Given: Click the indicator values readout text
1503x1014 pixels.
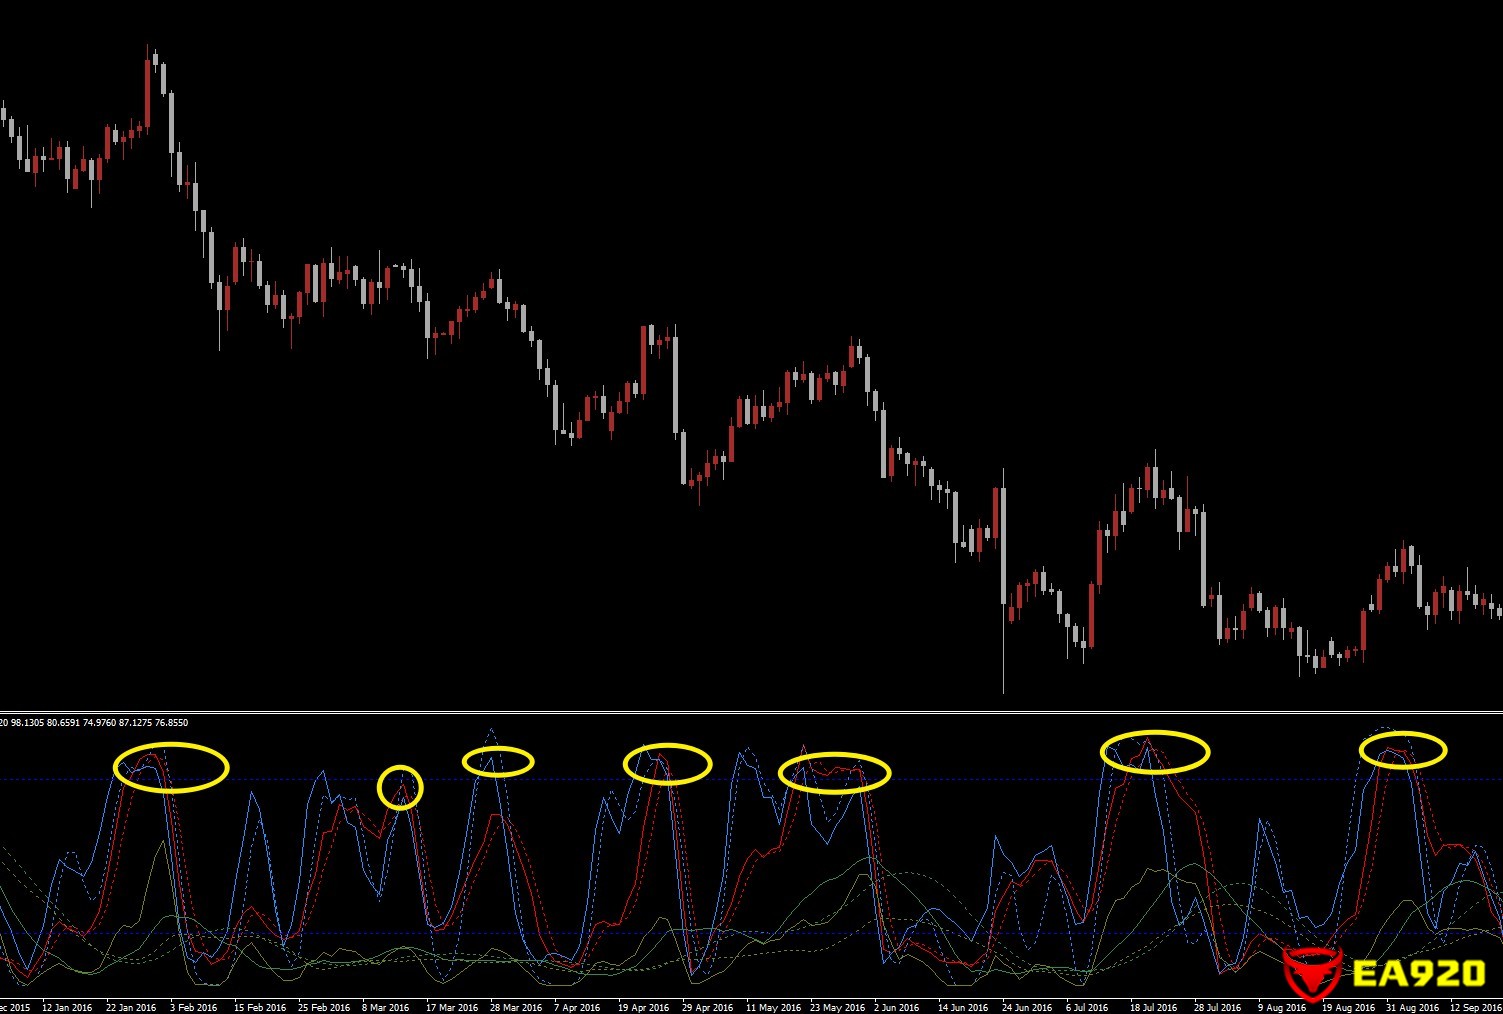Looking at the screenshot, I should (x=96, y=722).
